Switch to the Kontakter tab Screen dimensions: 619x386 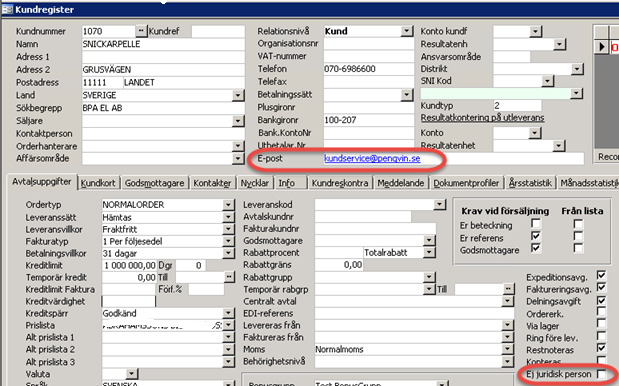coord(212,183)
